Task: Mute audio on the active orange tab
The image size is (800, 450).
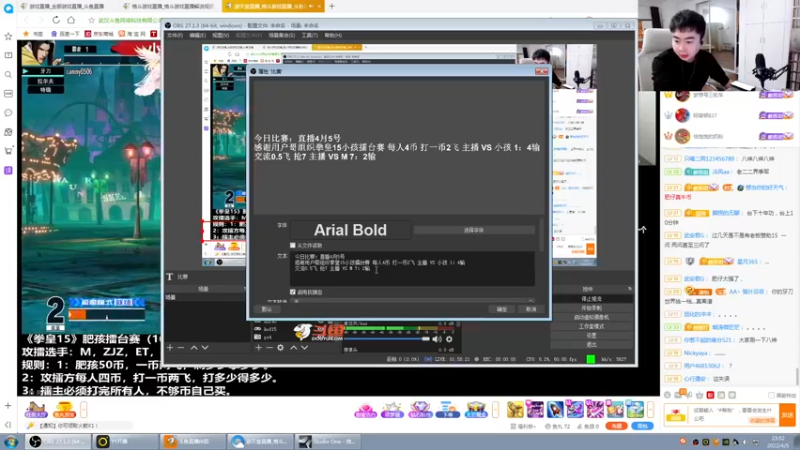Action: pyautogui.click(x=311, y=6)
